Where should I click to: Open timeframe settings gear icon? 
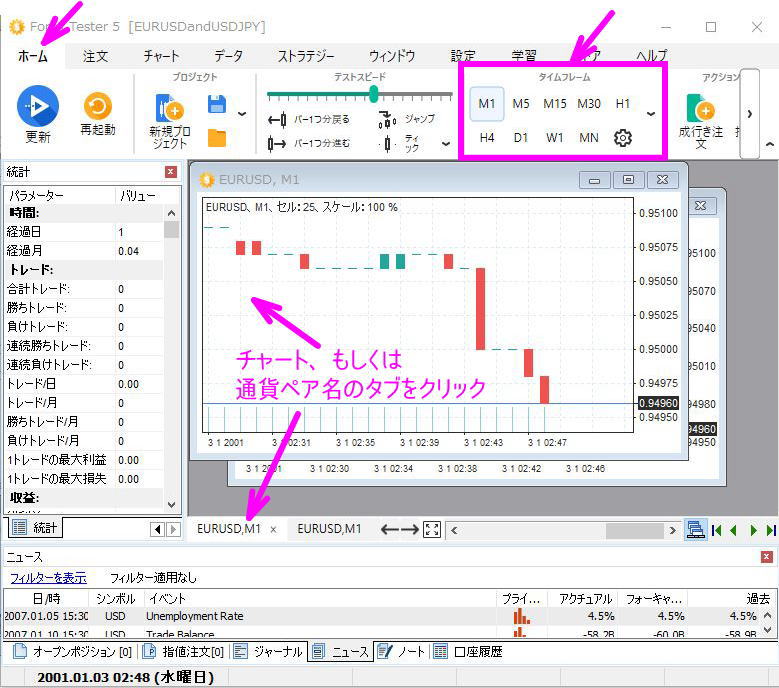click(623, 138)
